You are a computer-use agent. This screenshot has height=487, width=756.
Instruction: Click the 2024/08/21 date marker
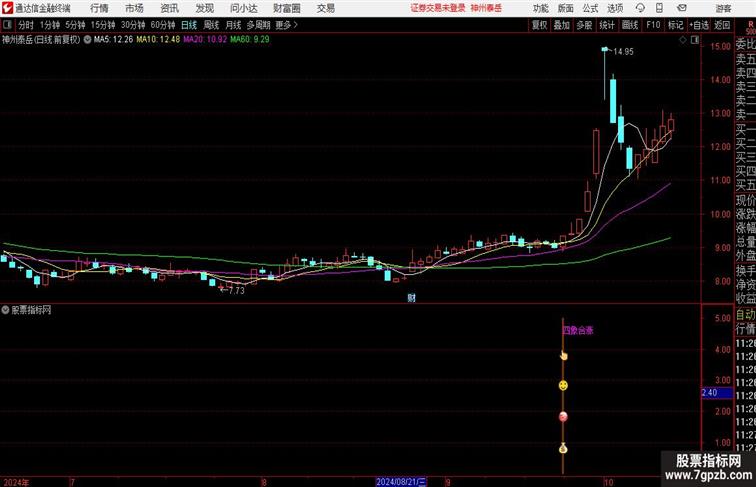pos(401,482)
